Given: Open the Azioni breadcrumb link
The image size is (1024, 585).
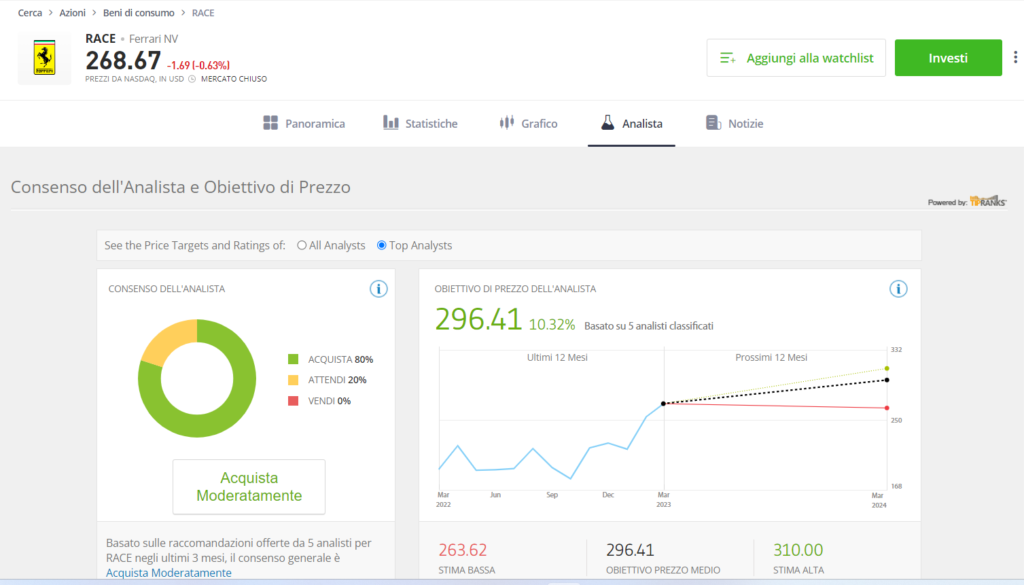Looking at the screenshot, I should 72,12.
